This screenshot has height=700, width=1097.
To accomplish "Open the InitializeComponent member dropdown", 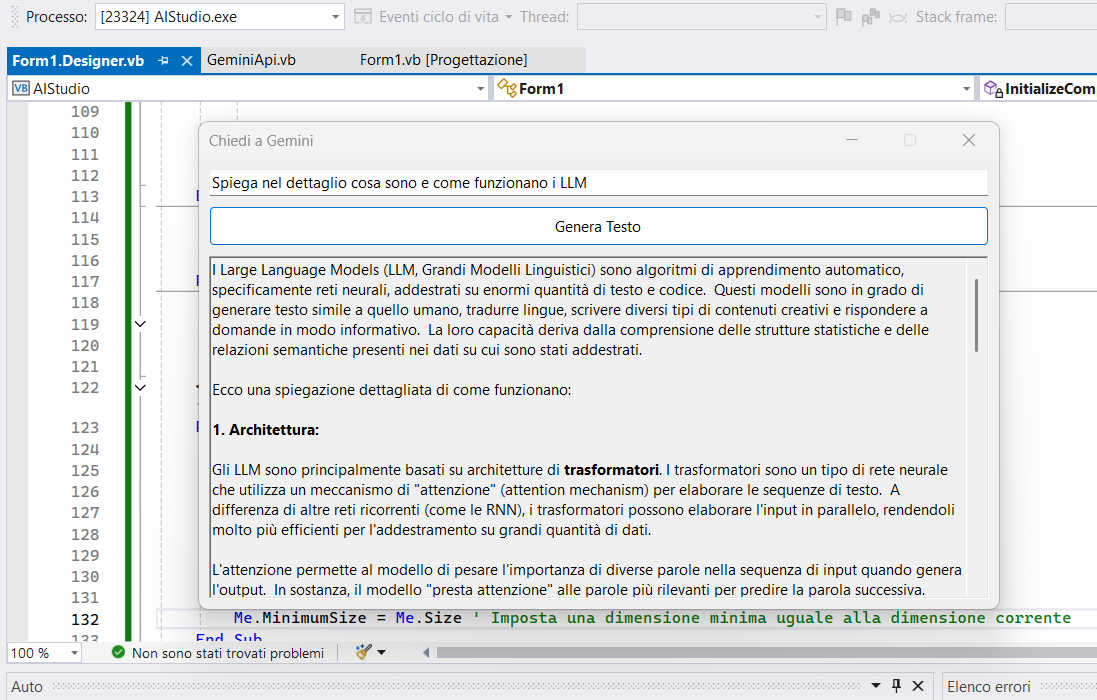I will point(1039,89).
